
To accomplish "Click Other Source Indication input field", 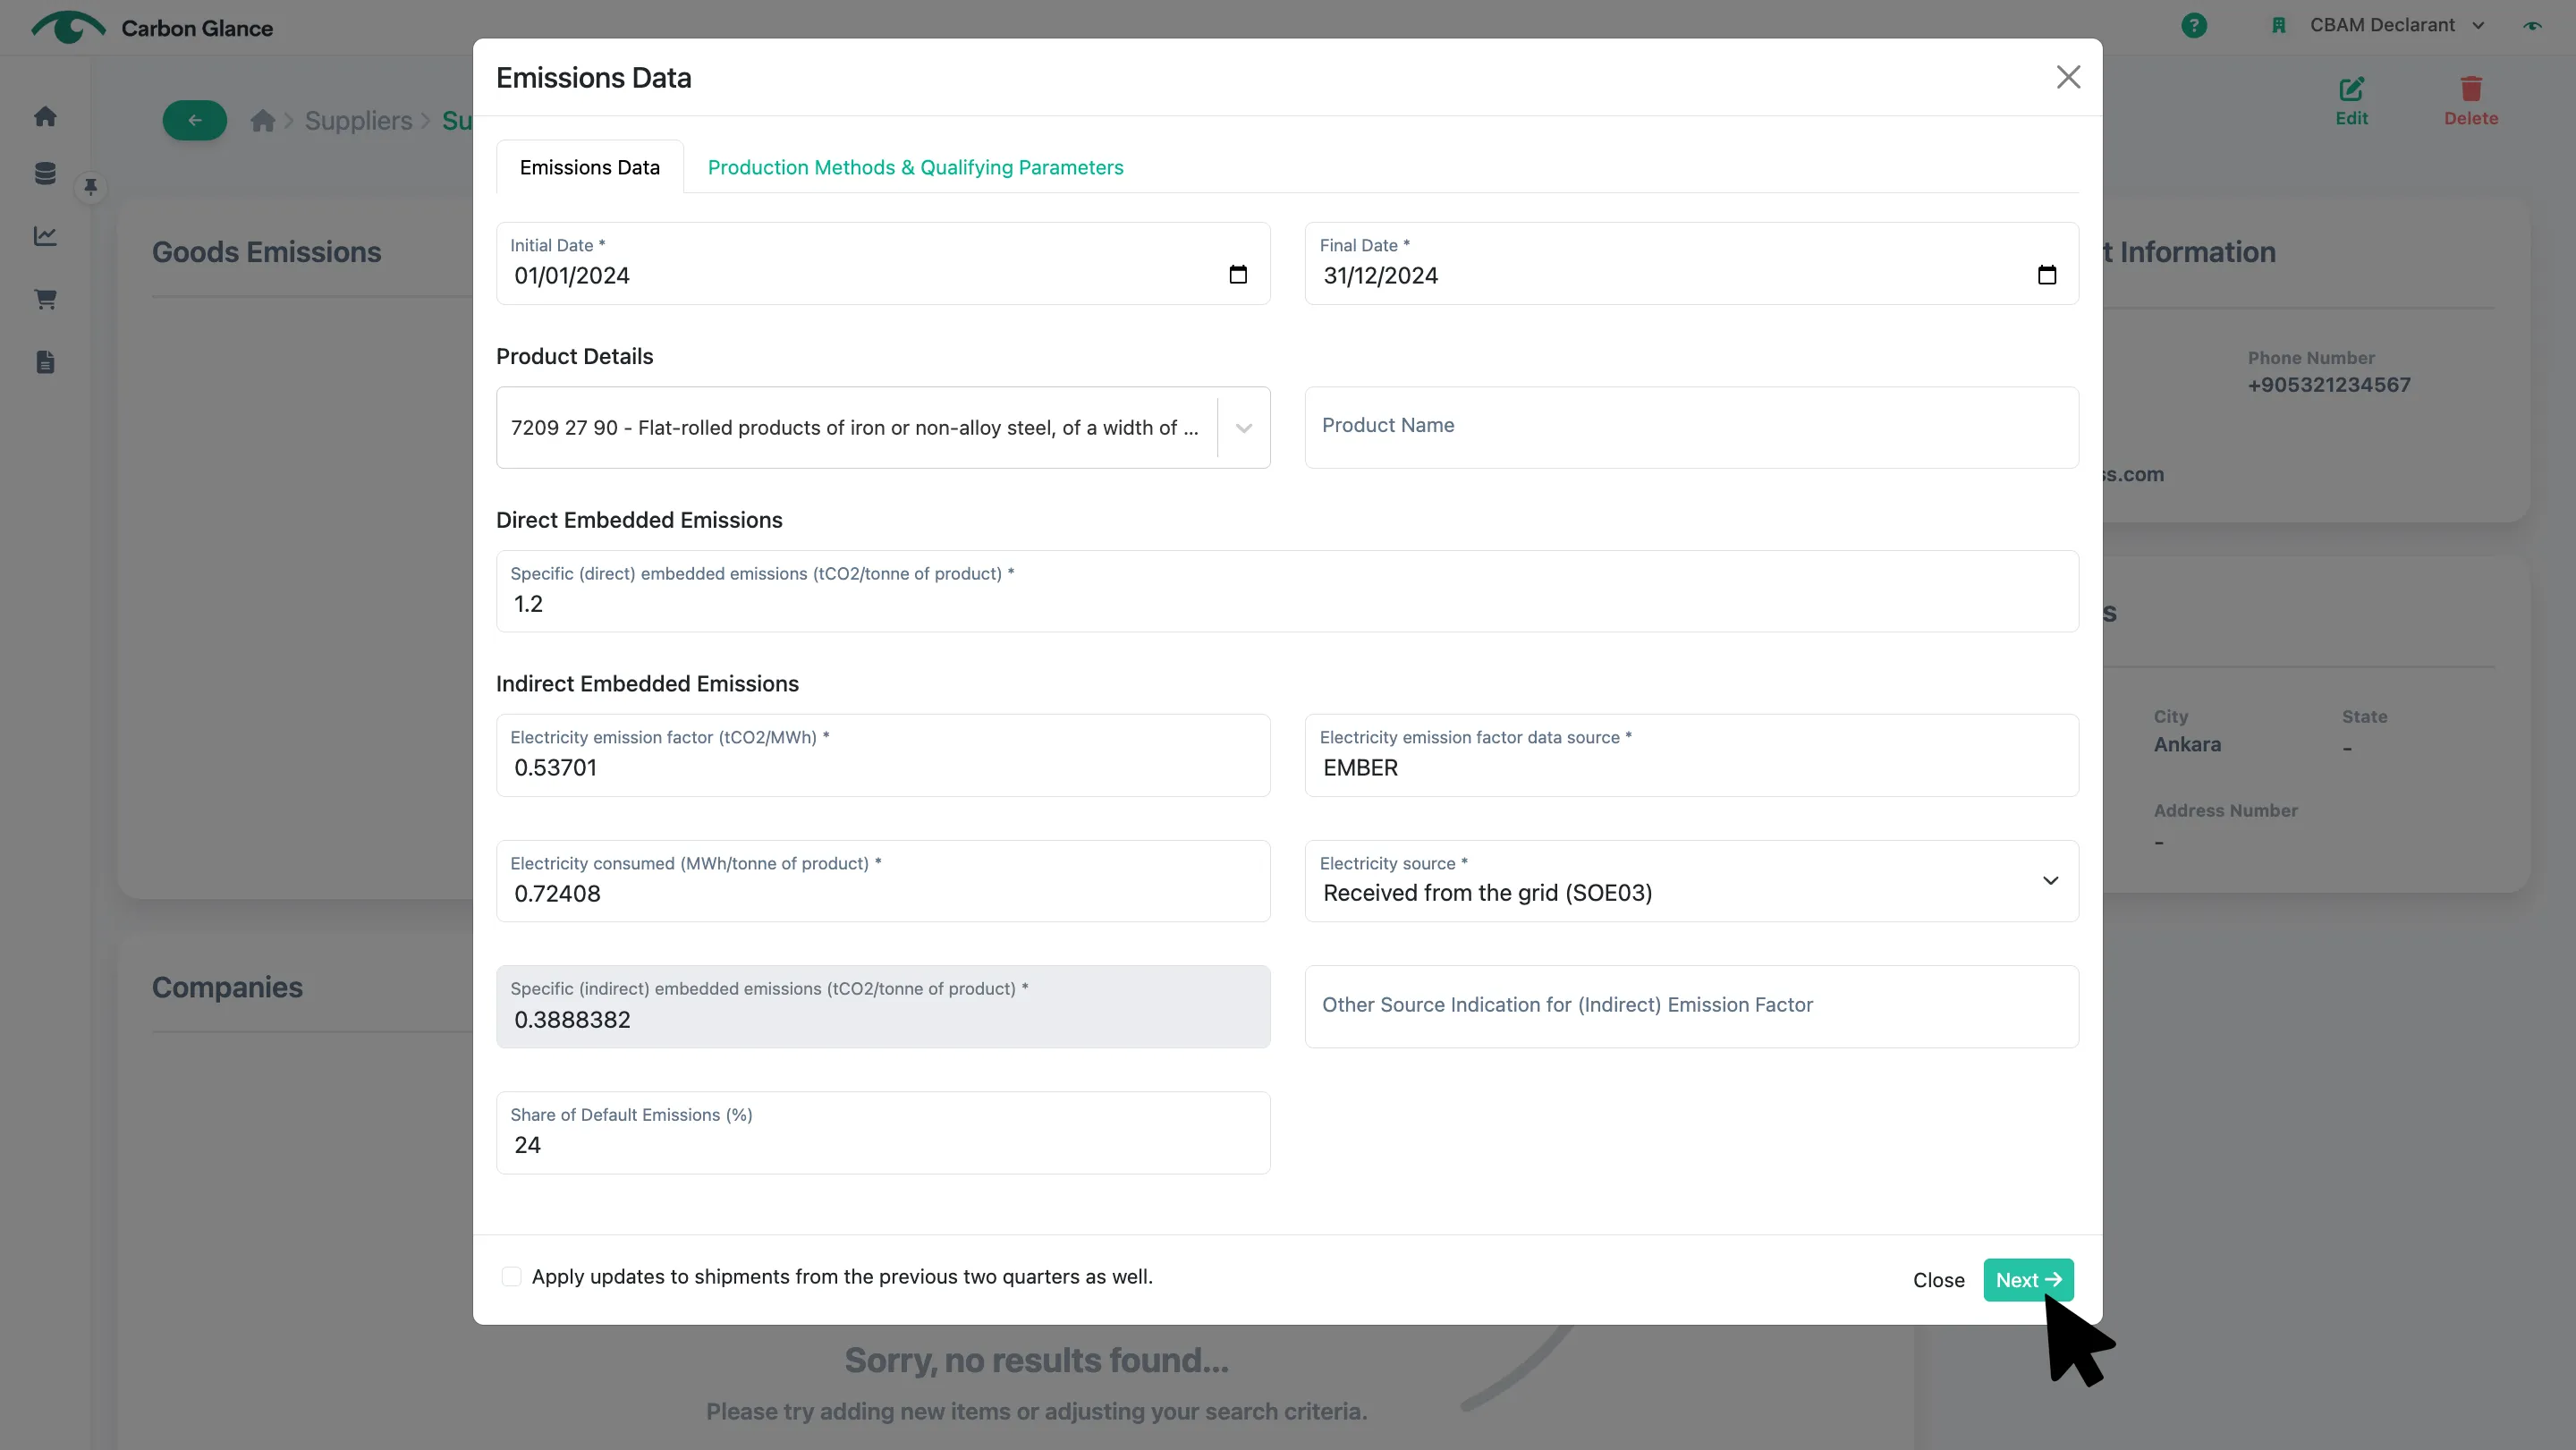I will click(1691, 1006).
